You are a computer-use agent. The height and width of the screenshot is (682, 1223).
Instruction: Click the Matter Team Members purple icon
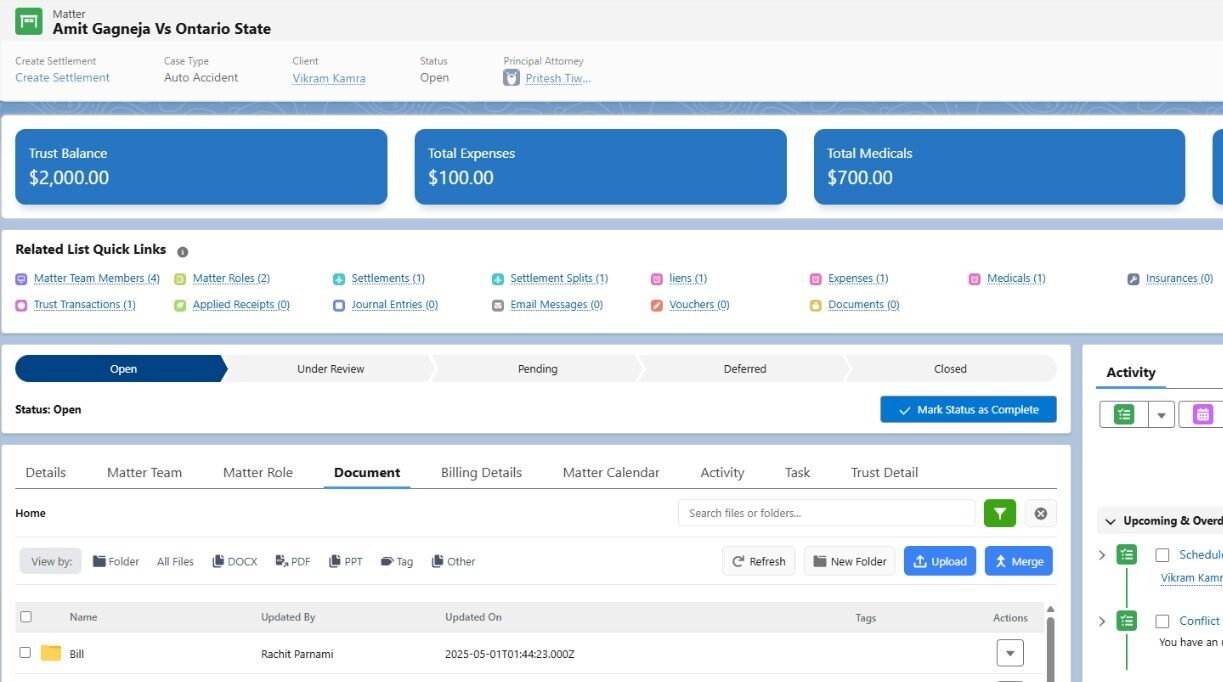coord(21,279)
